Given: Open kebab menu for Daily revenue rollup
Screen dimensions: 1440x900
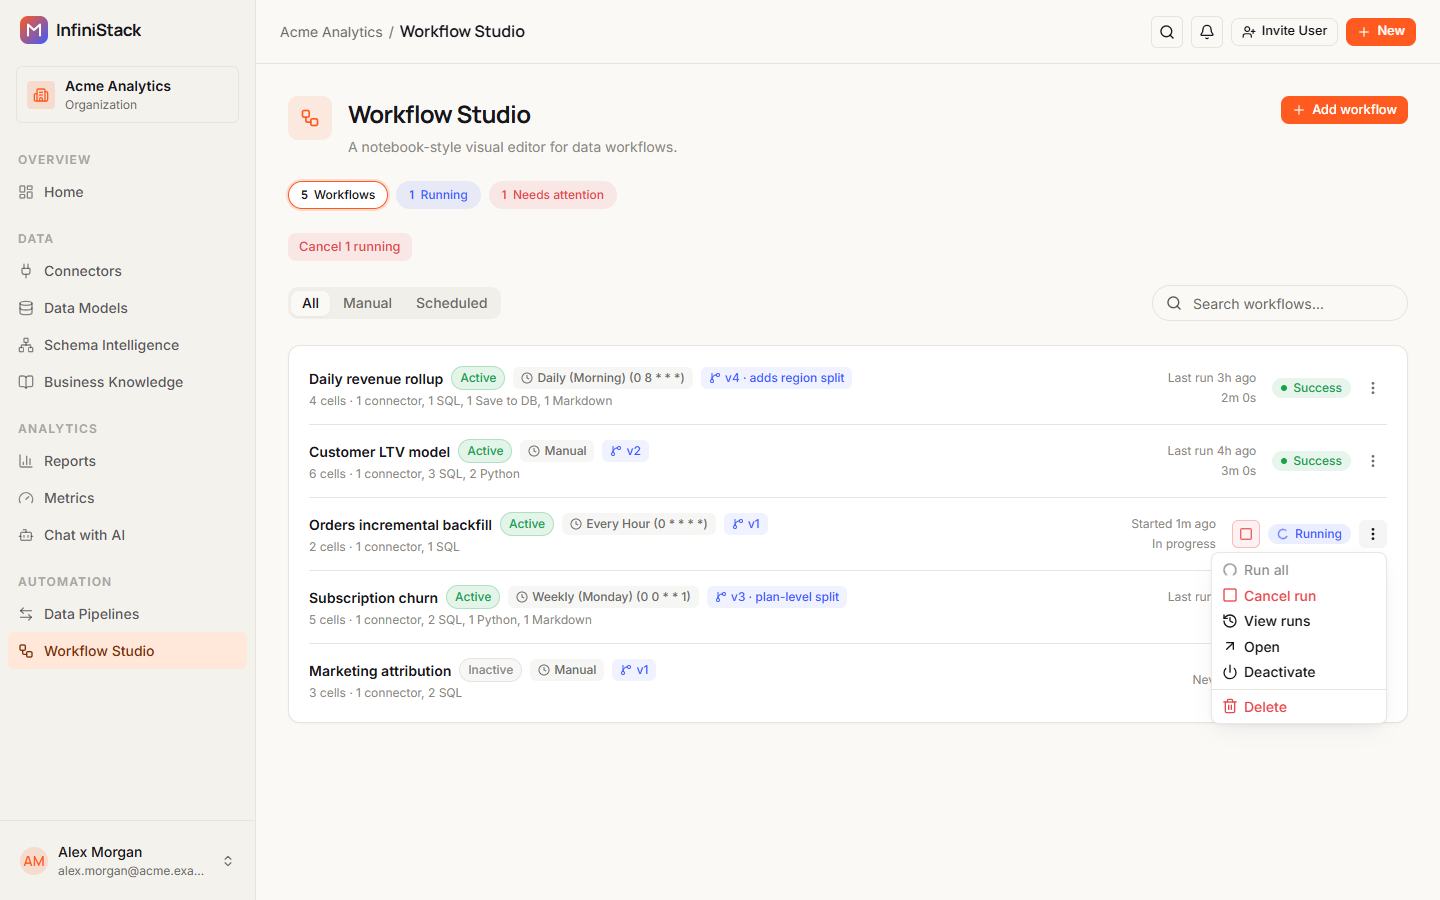Looking at the screenshot, I should (x=1373, y=388).
